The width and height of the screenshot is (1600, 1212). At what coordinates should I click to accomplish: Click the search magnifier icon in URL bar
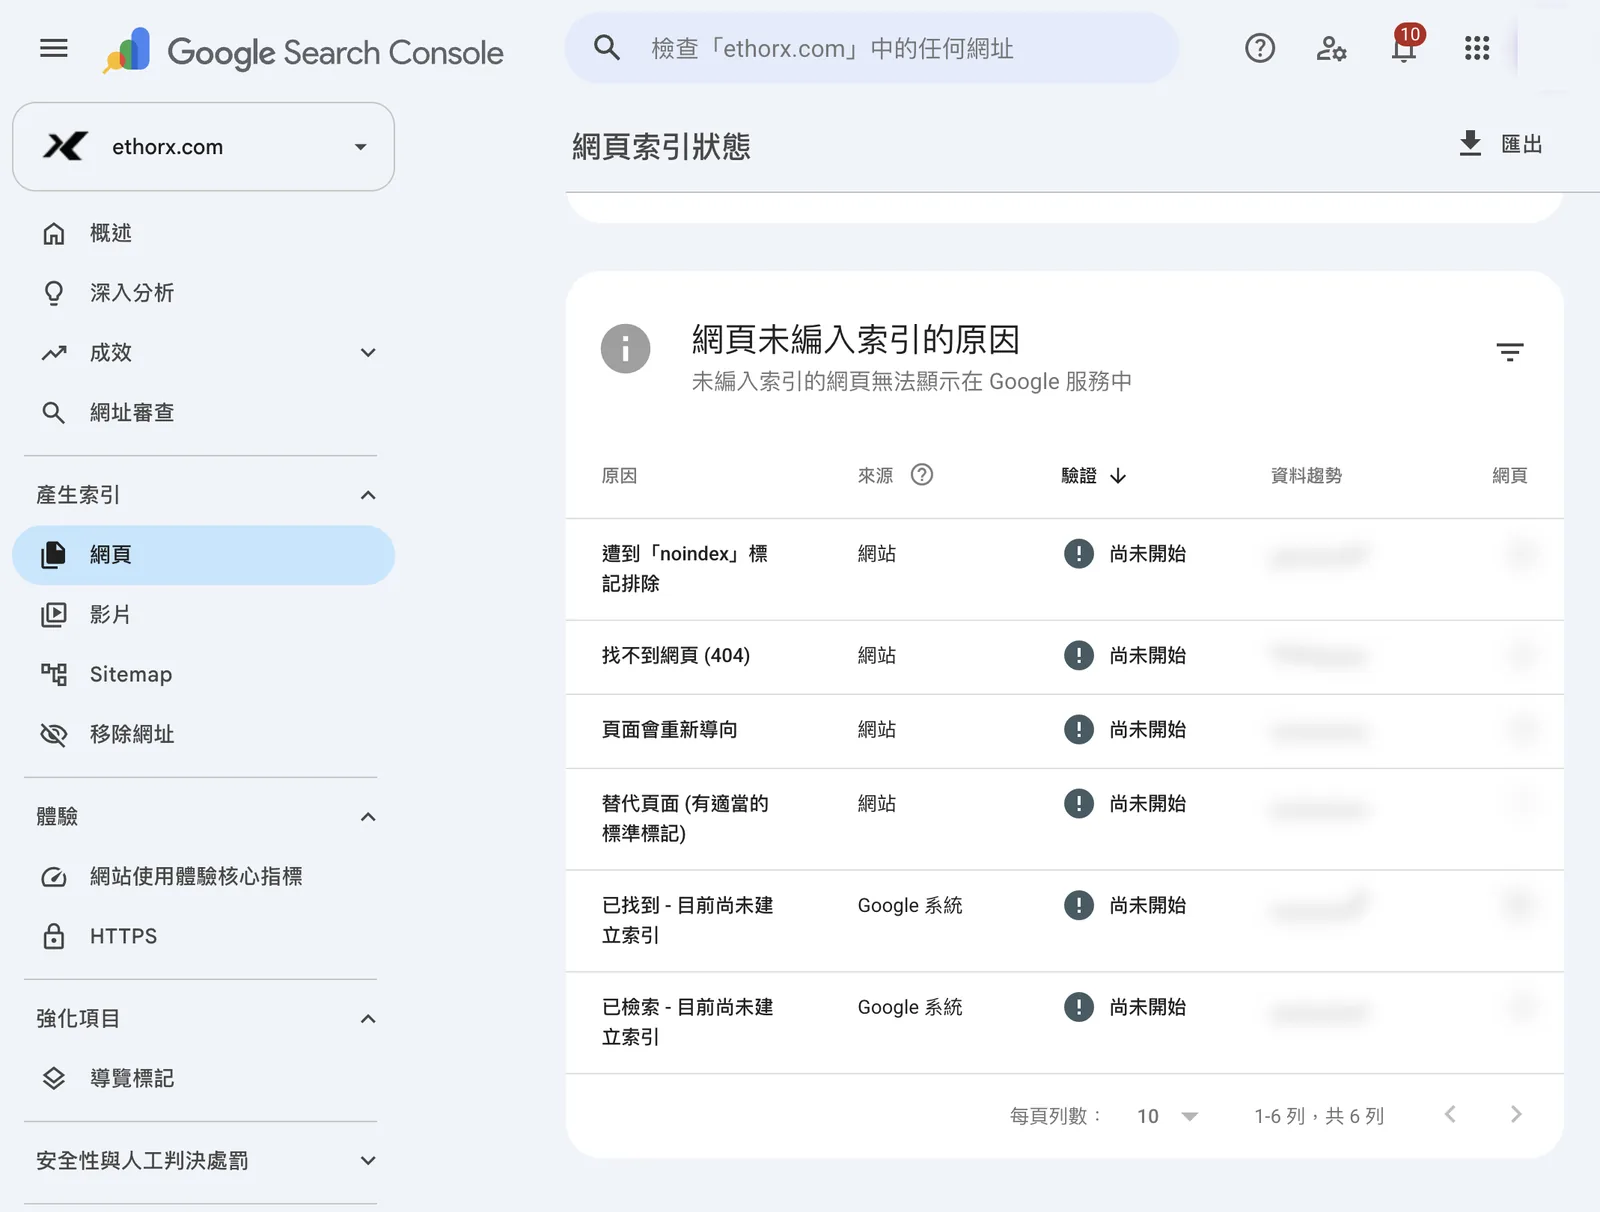point(606,47)
